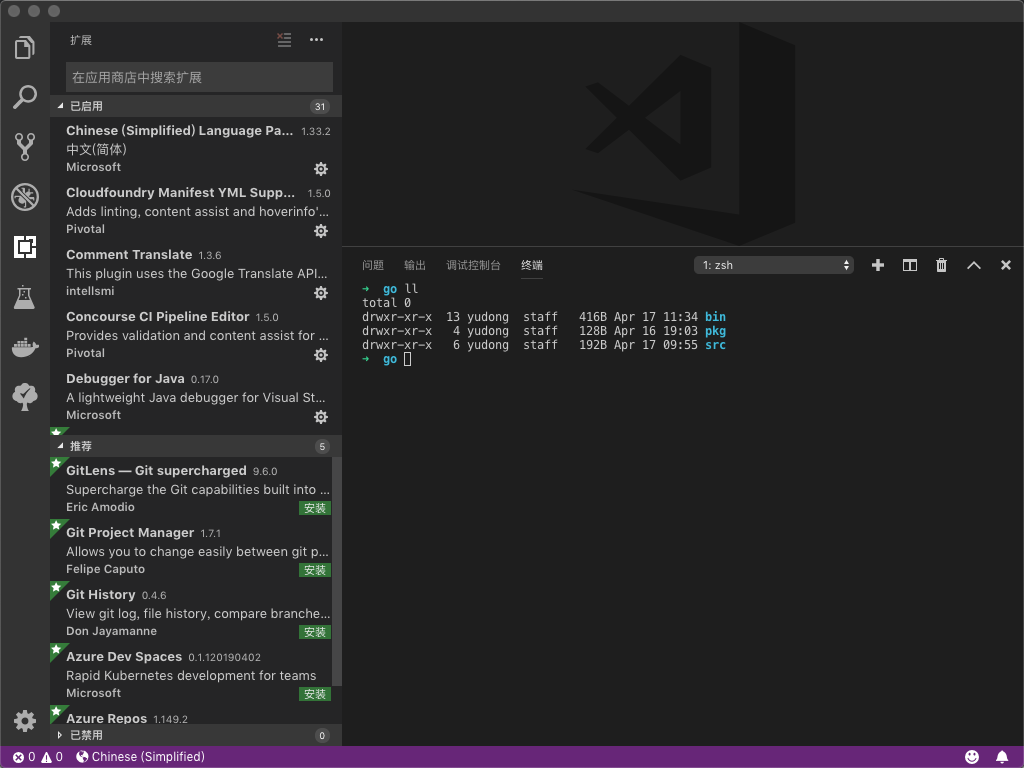This screenshot has height=768, width=1024.
Task: Install the Git History extension
Action: (314, 632)
